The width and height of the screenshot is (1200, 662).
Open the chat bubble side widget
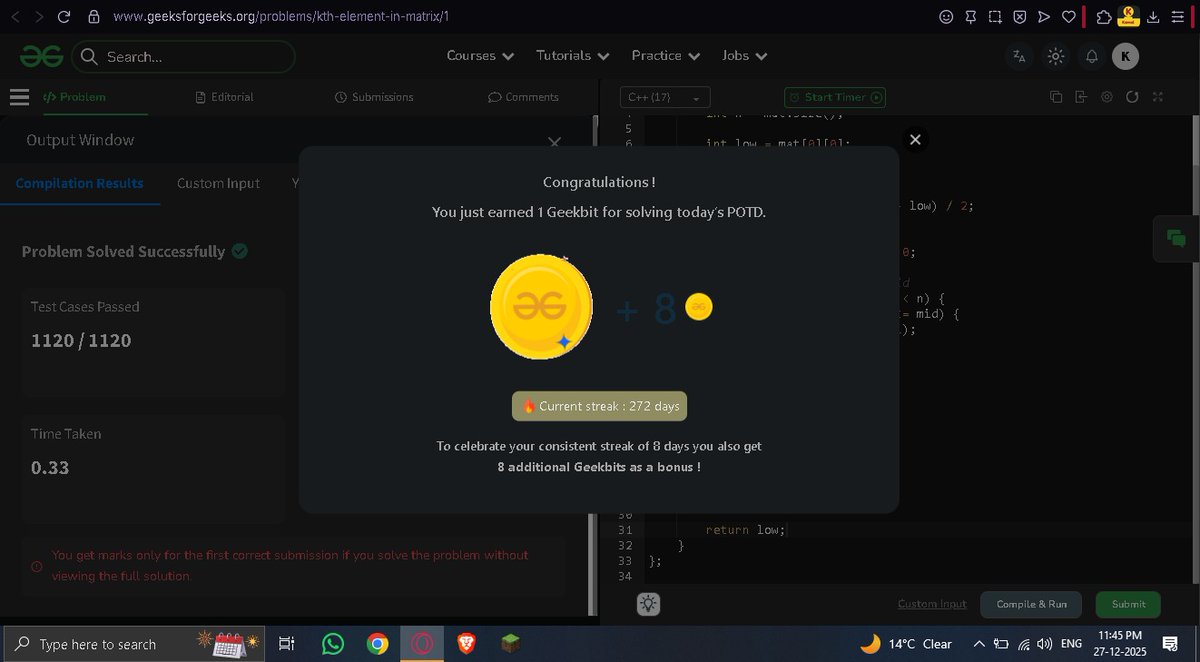pos(1176,239)
